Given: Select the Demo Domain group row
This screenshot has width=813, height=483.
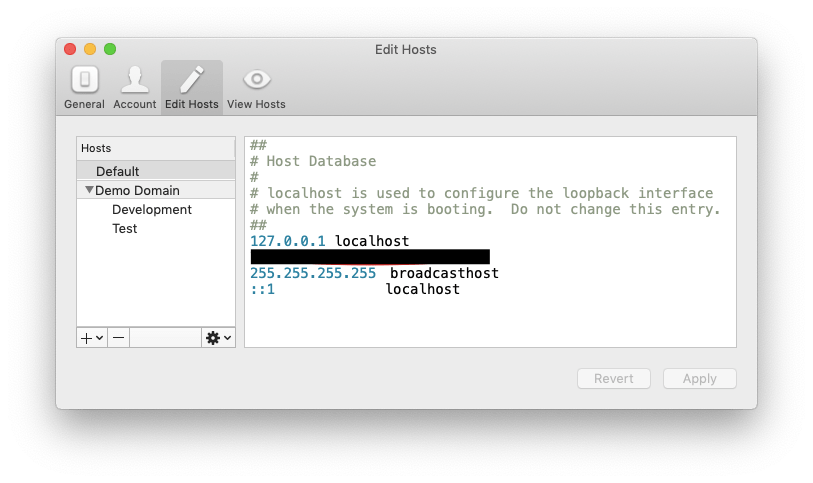Looking at the screenshot, I should pyautogui.click(x=156, y=190).
